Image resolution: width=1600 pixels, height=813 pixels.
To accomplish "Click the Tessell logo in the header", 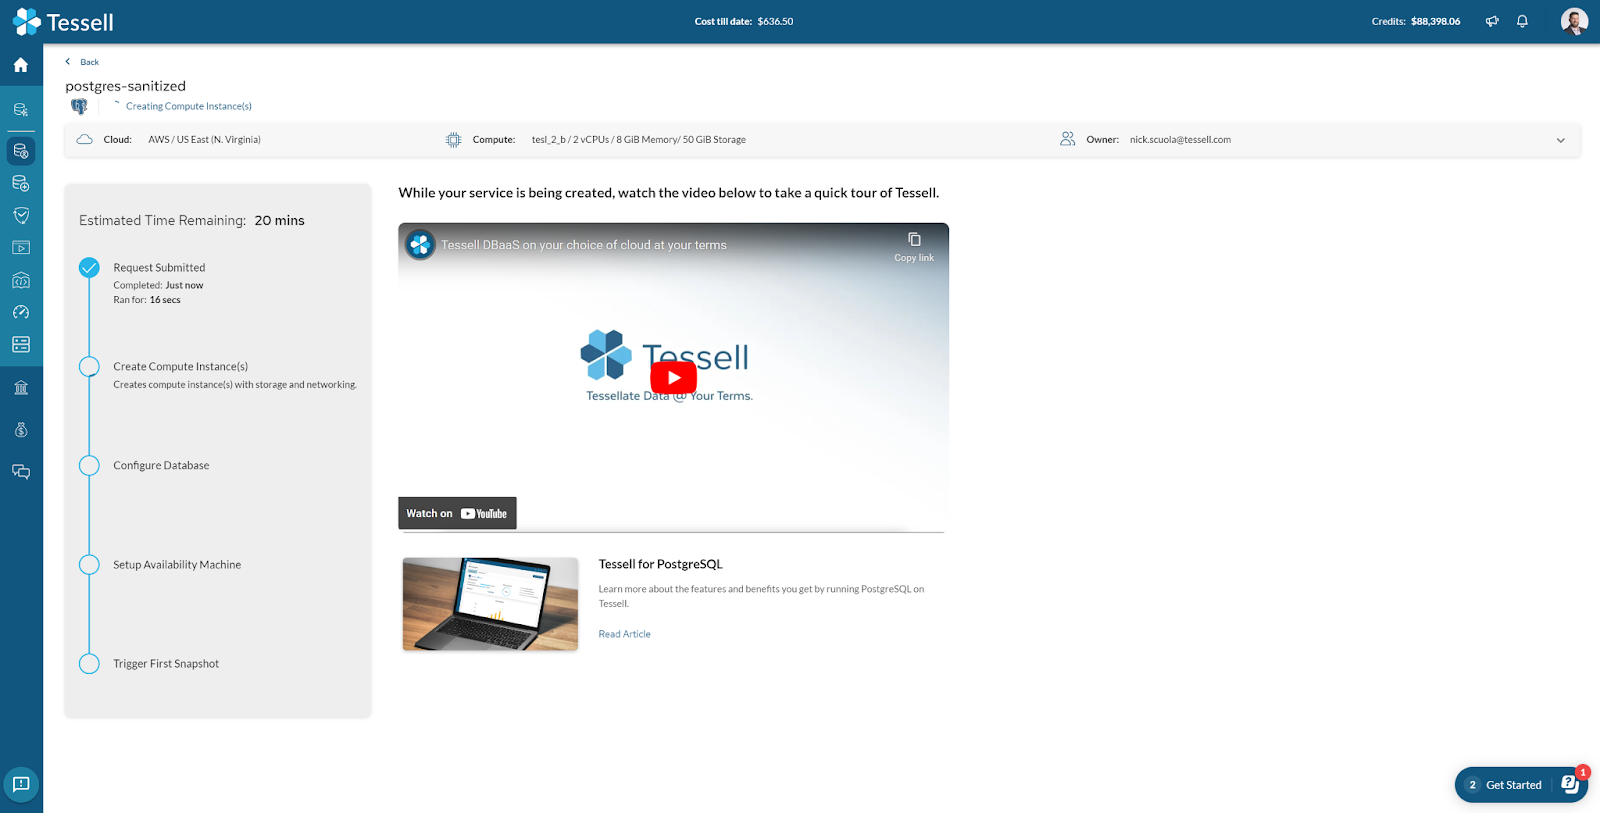I will (63, 22).
